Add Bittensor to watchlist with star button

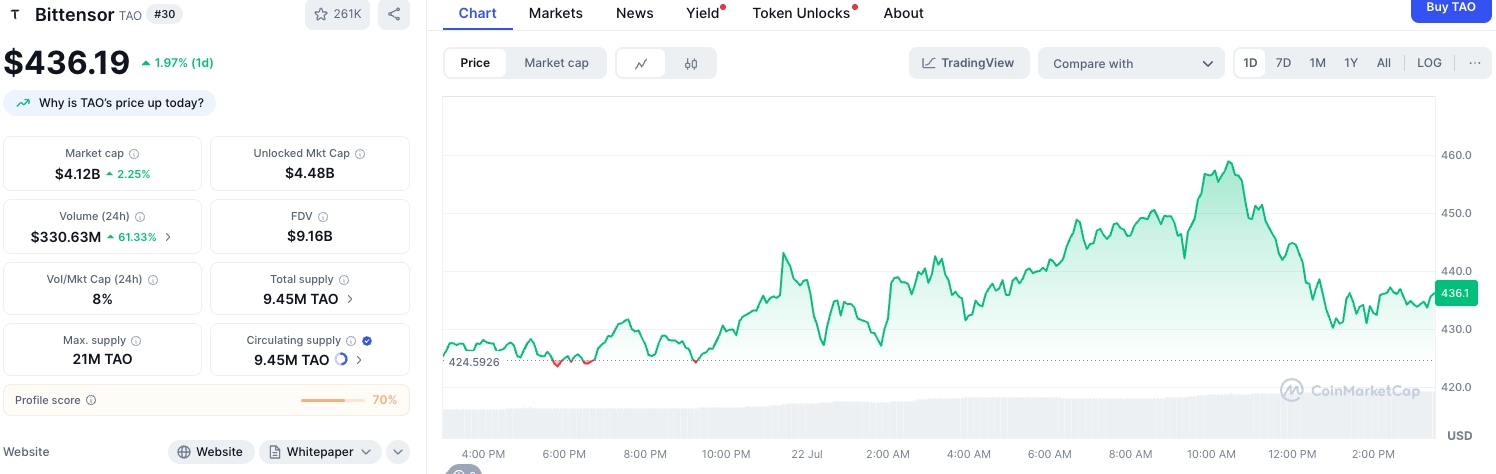337,14
